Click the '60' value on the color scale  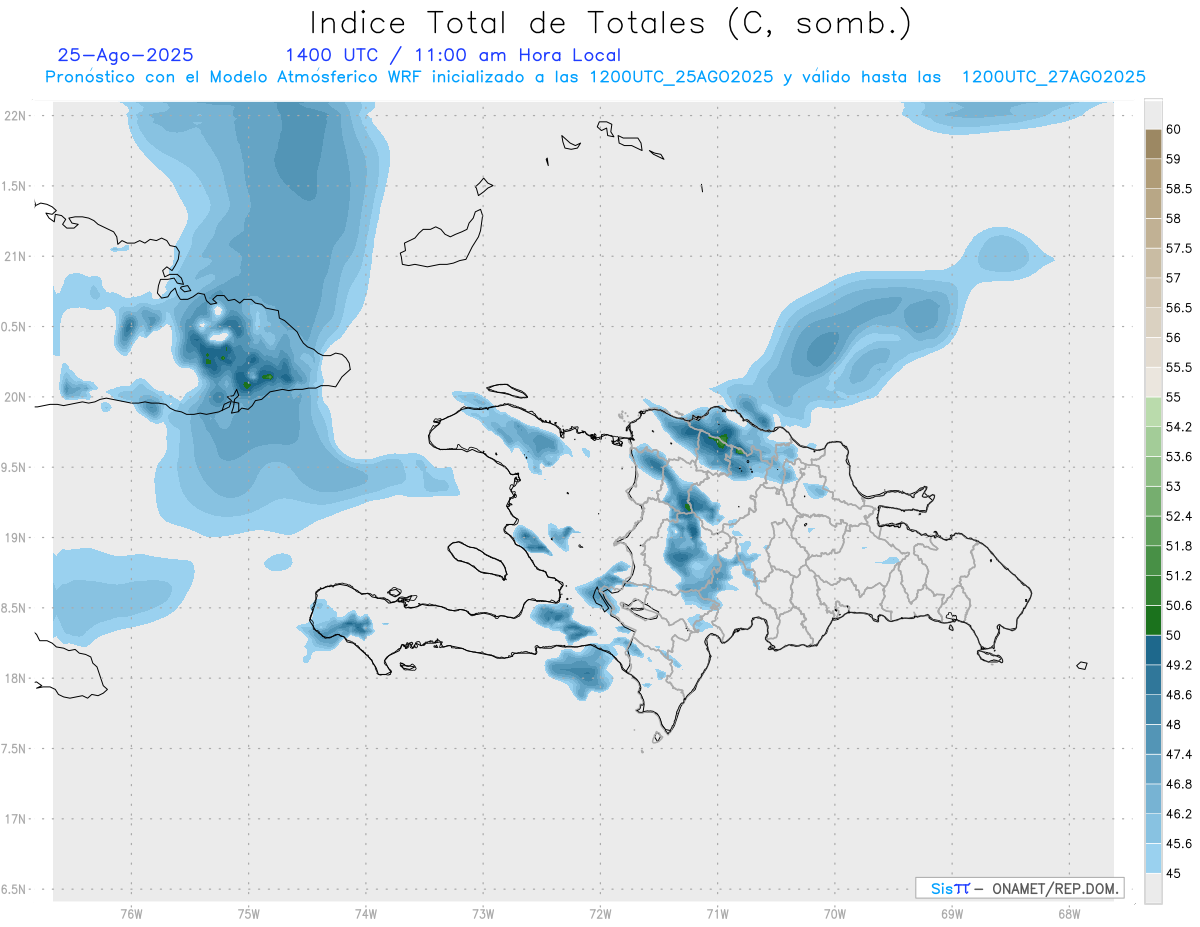pos(1174,129)
